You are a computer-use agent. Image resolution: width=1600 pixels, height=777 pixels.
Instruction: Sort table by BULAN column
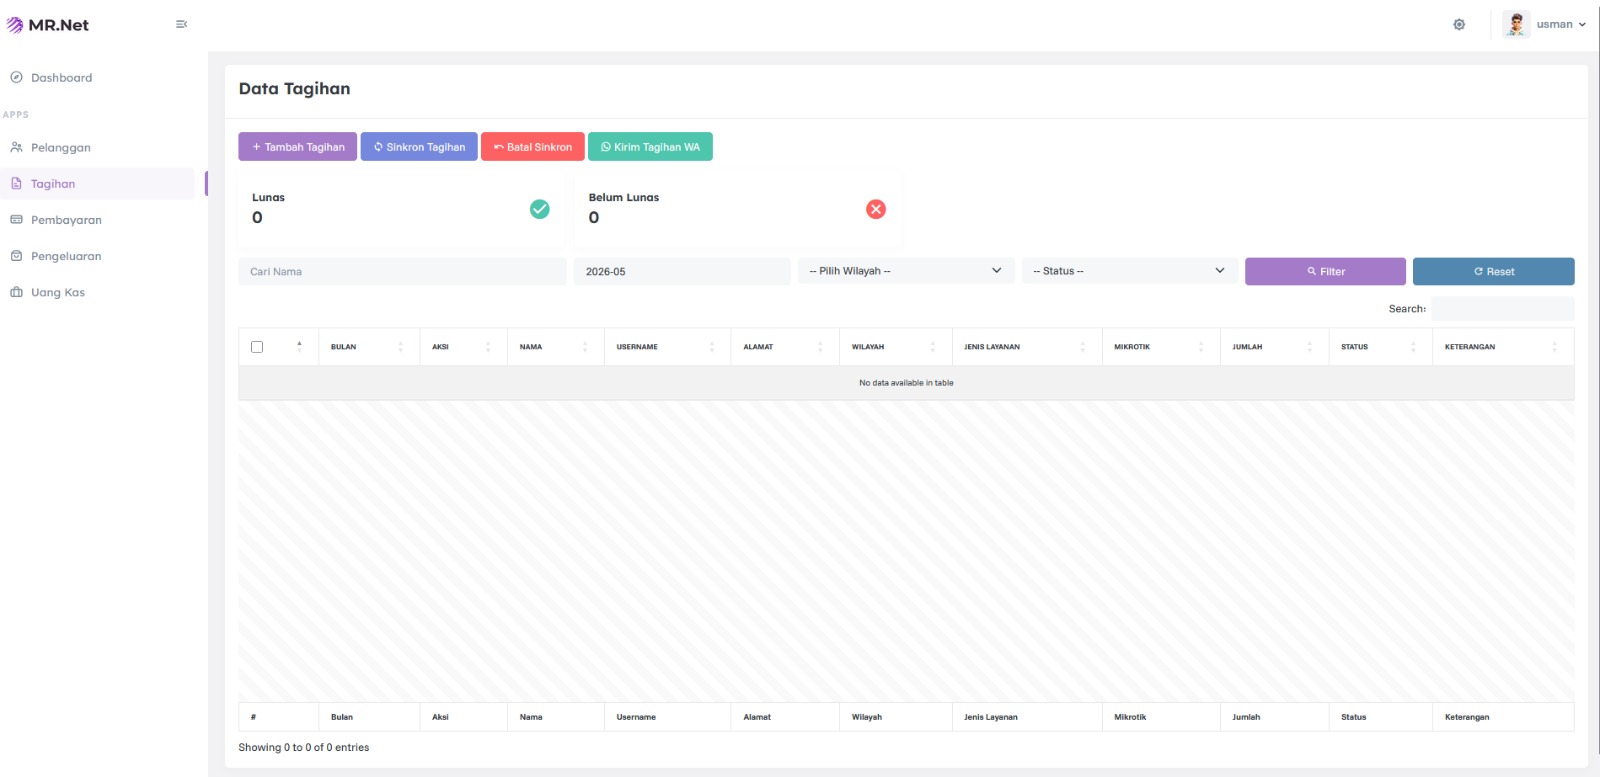369,347
